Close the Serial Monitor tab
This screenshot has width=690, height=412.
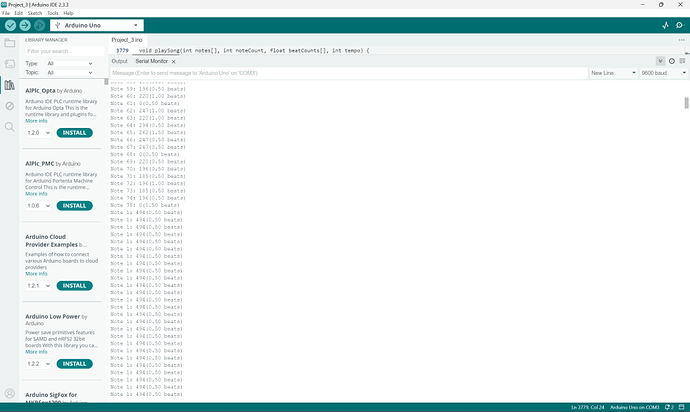point(173,62)
